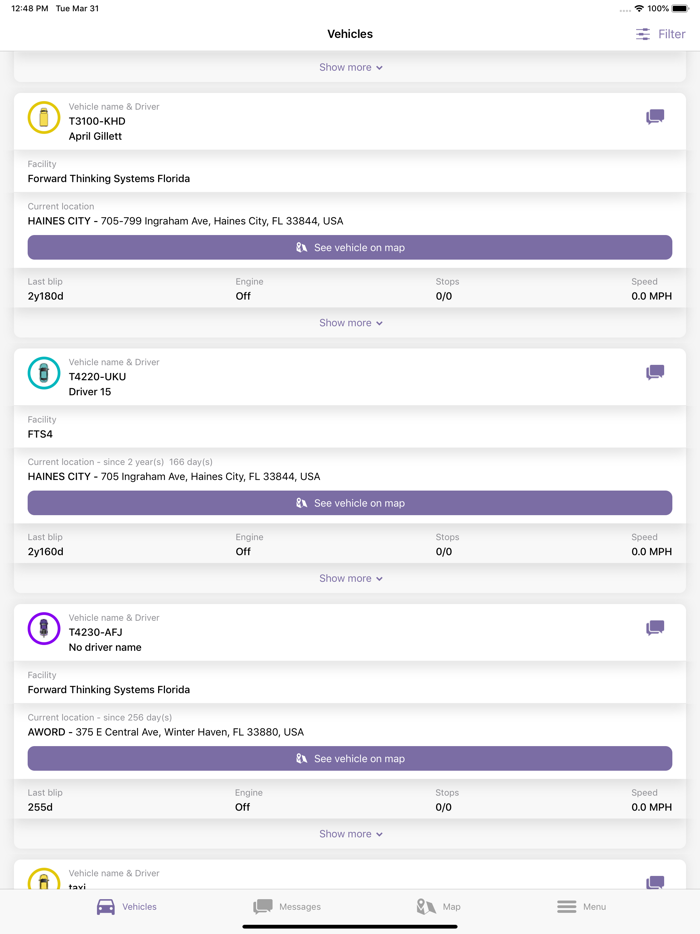Select the T4220-UKU Facility label FTS4
The height and width of the screenshot is (934, 700).
40,434
